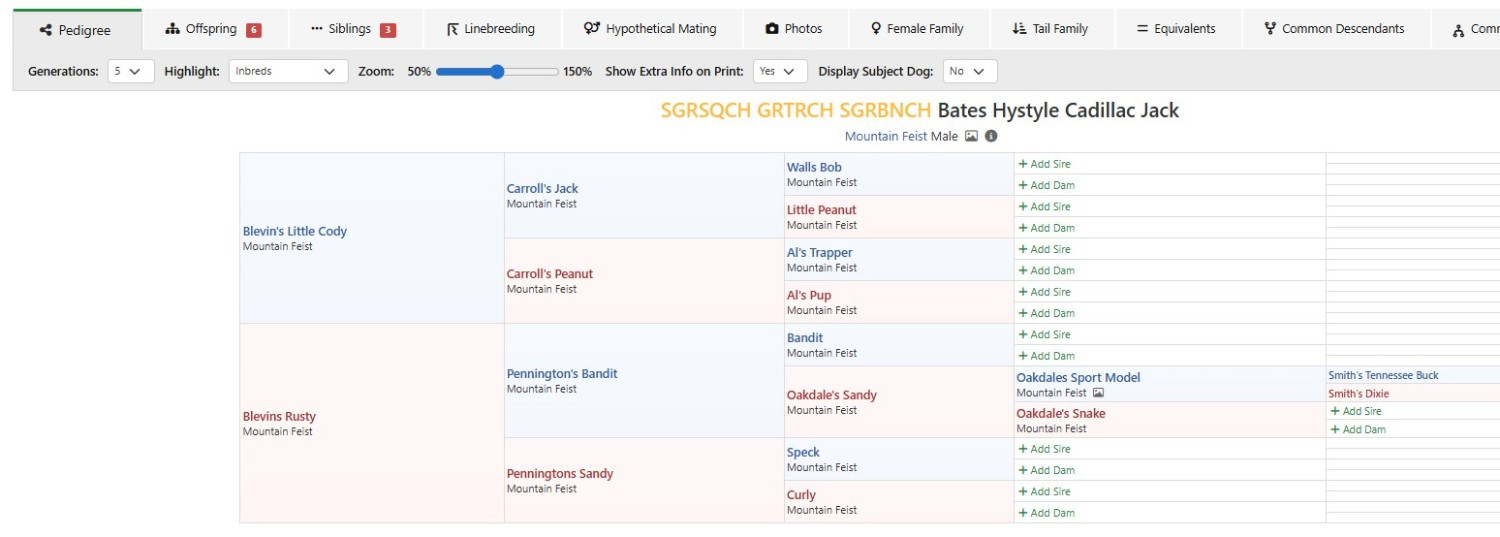
Task: Click the Female Family venus icon
Action: pos(876,29)
